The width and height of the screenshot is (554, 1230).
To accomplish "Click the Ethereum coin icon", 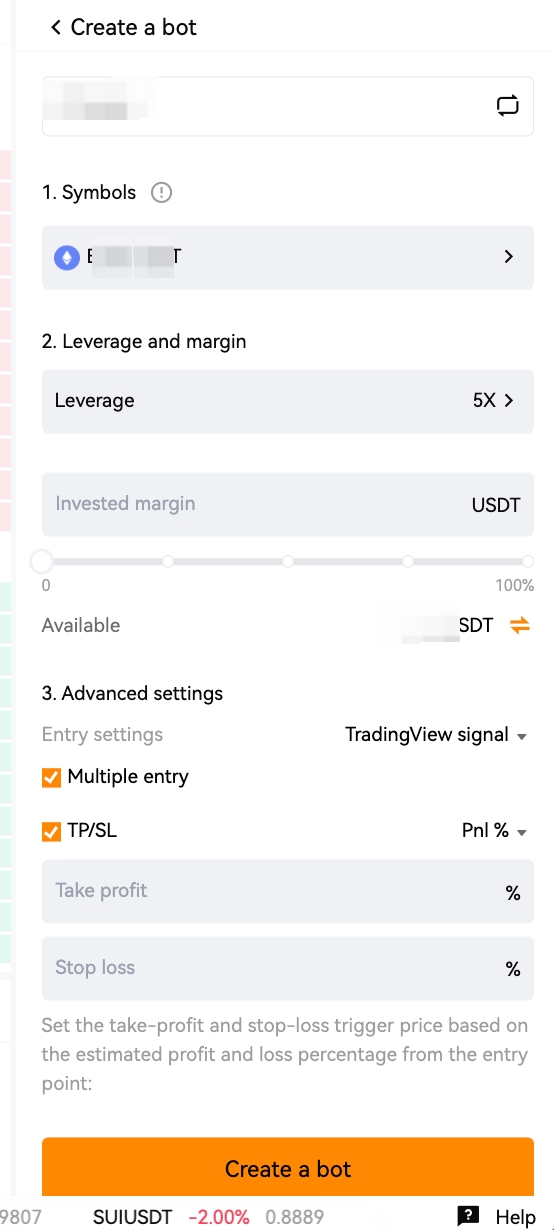I will [x=67, y=258].
